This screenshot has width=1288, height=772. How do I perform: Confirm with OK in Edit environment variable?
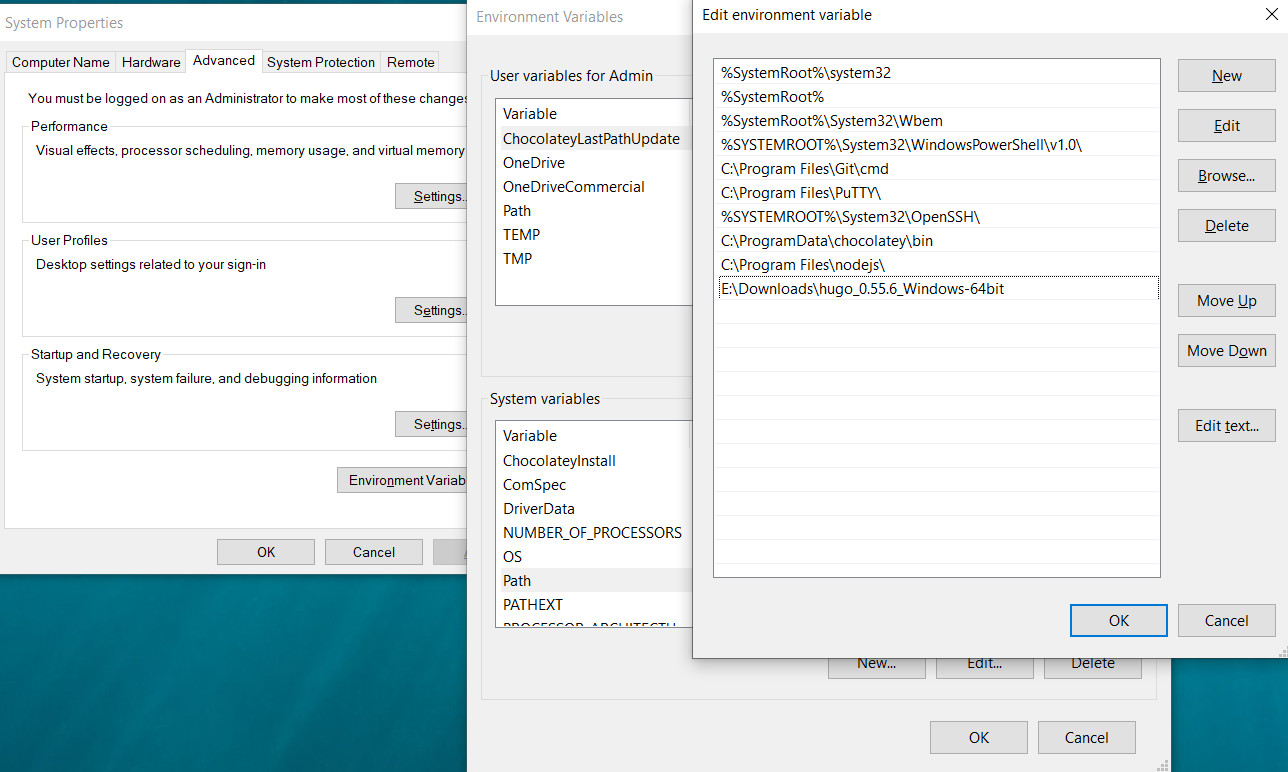(x=1119, y=621)
